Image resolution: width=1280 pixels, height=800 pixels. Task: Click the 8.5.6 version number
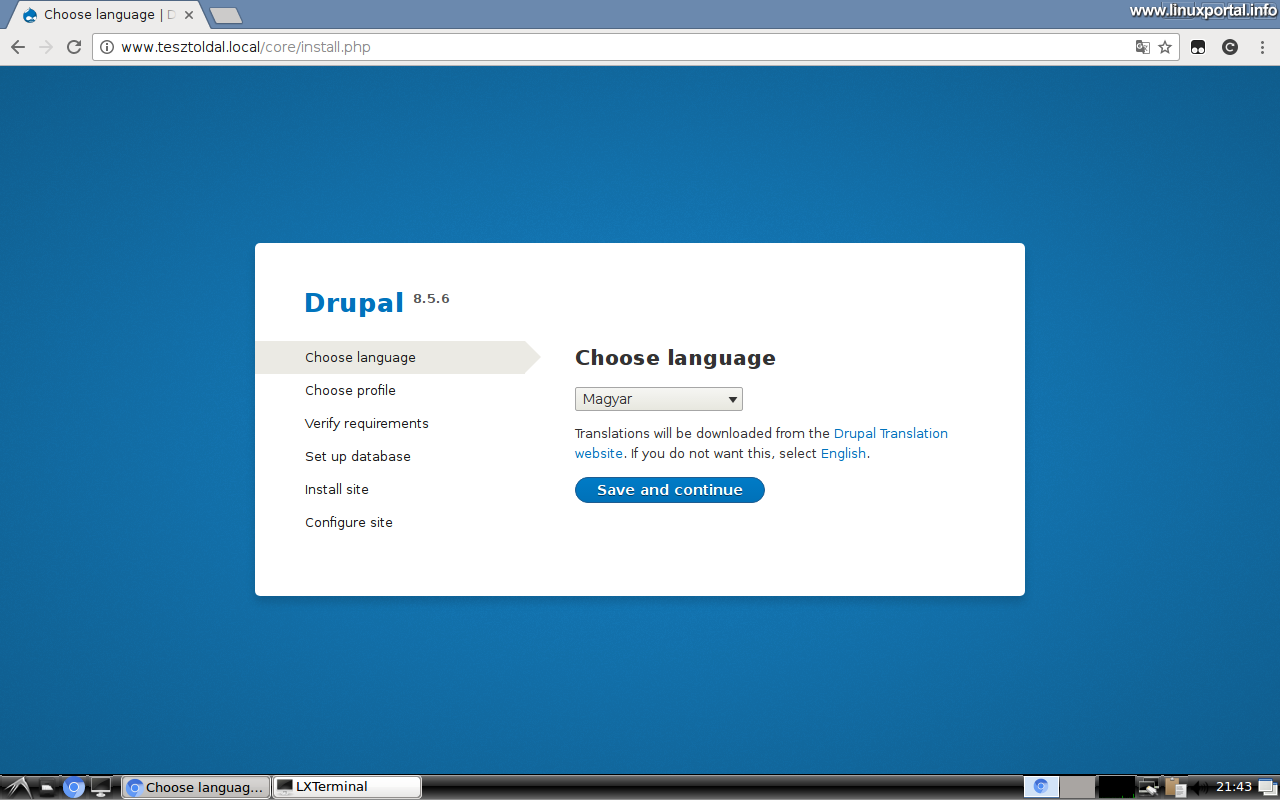point(431,298)
